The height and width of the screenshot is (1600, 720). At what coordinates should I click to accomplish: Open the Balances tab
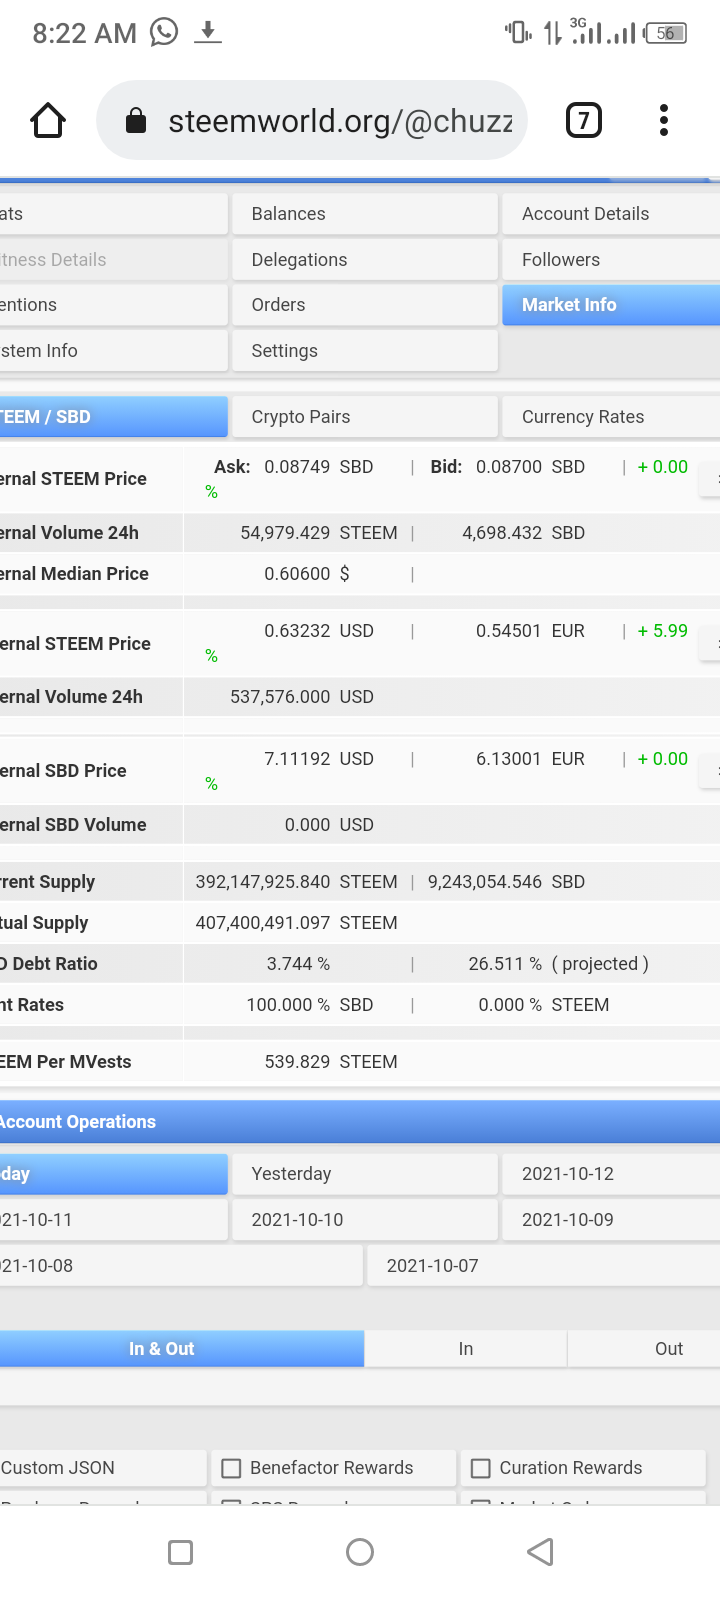[365, 214]
